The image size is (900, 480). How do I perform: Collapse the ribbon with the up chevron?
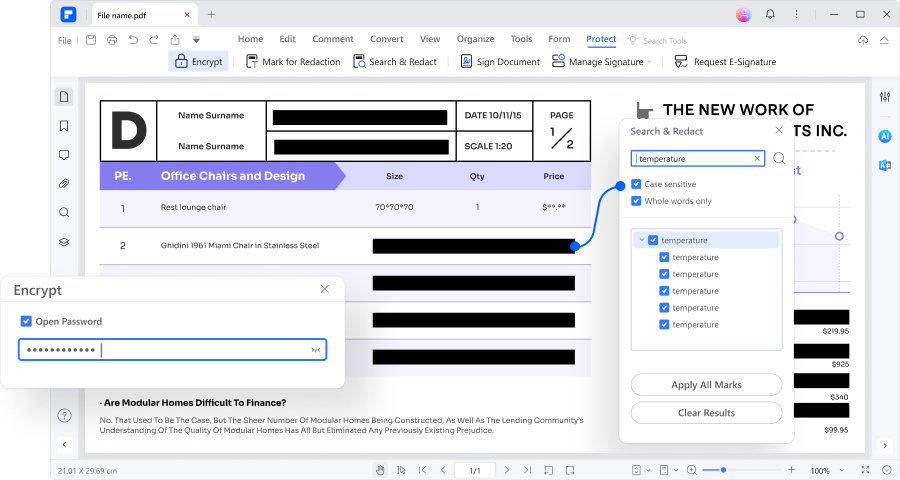[885, 40]
